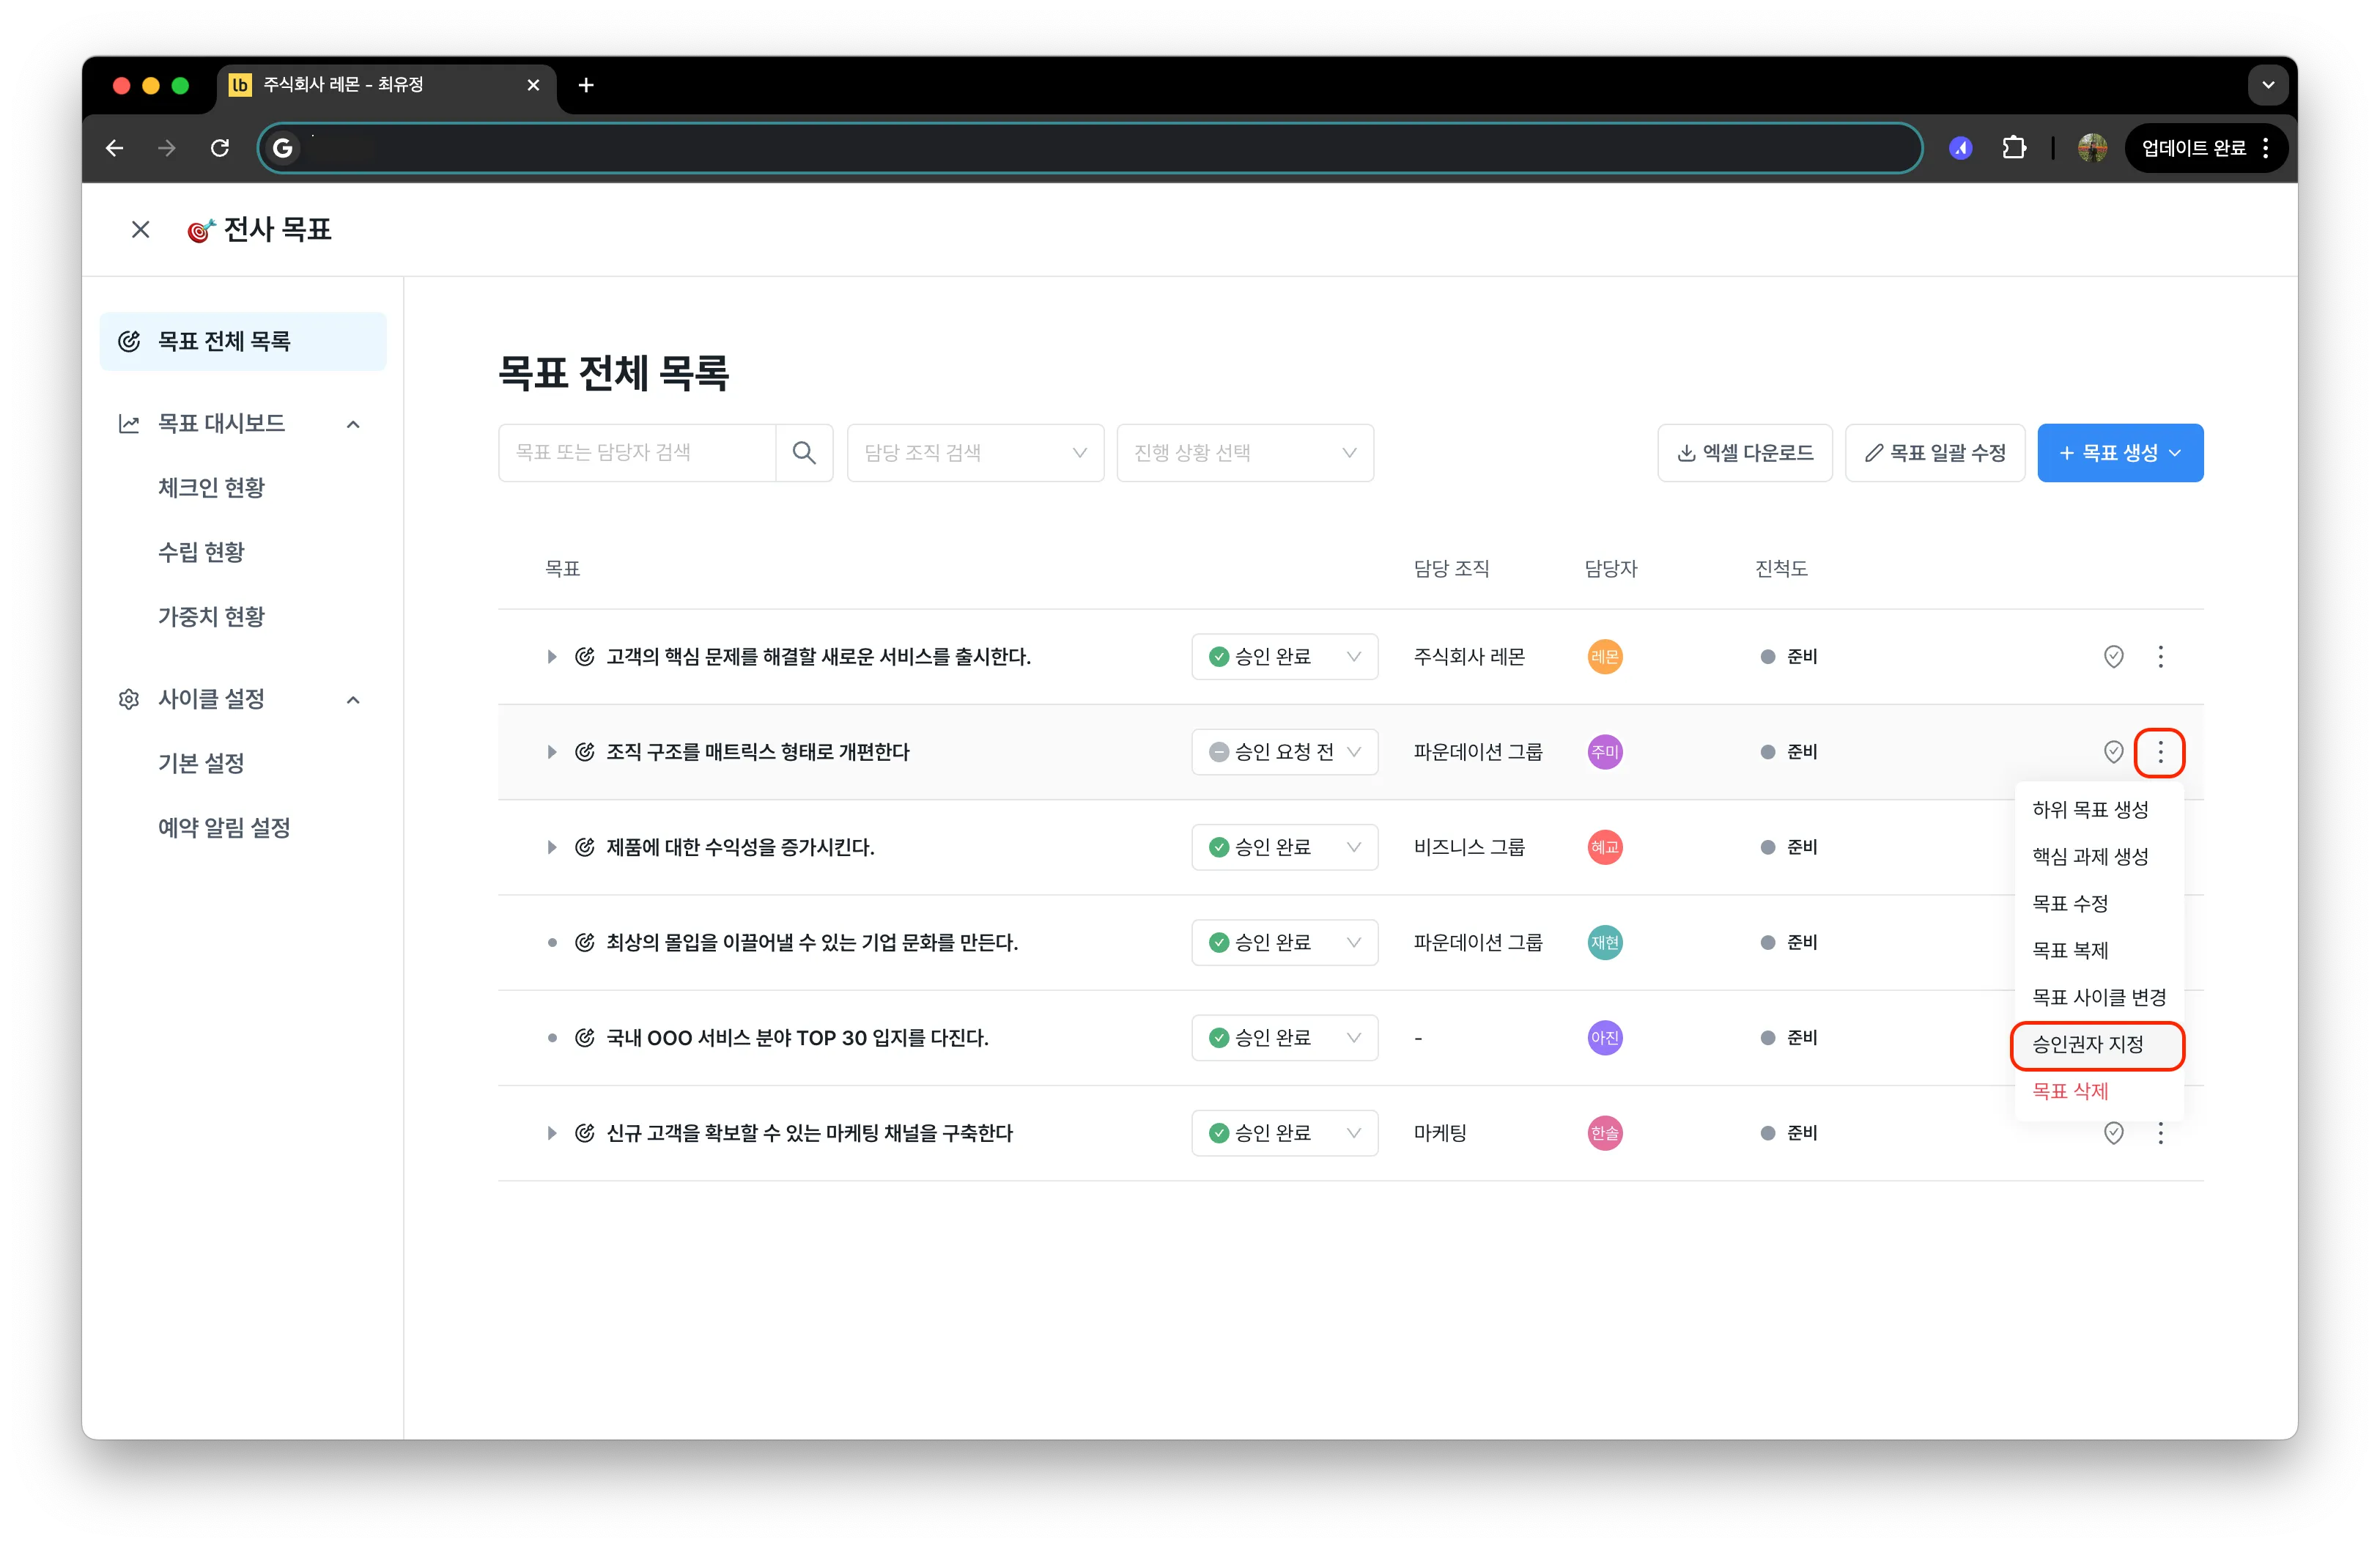2380x1548 pixels.
Task: Click the 아진 assignee avatar
Action: point(1604,1038)
